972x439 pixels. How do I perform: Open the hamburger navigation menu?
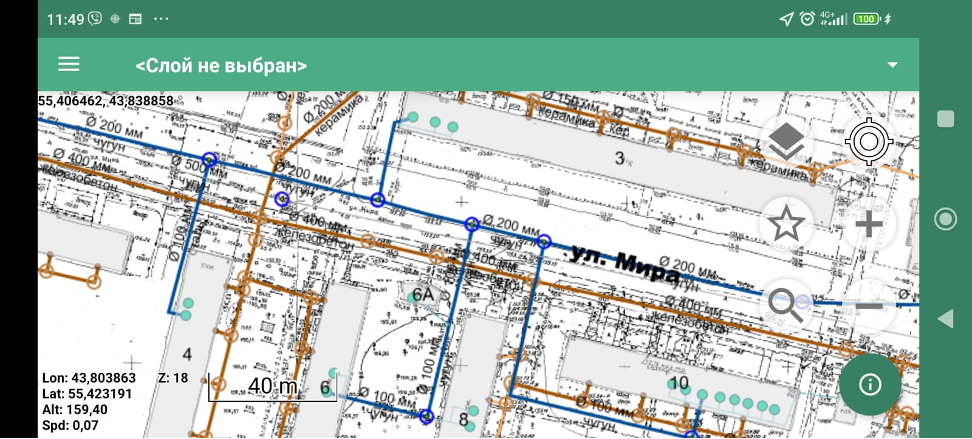tap(68, 65)
